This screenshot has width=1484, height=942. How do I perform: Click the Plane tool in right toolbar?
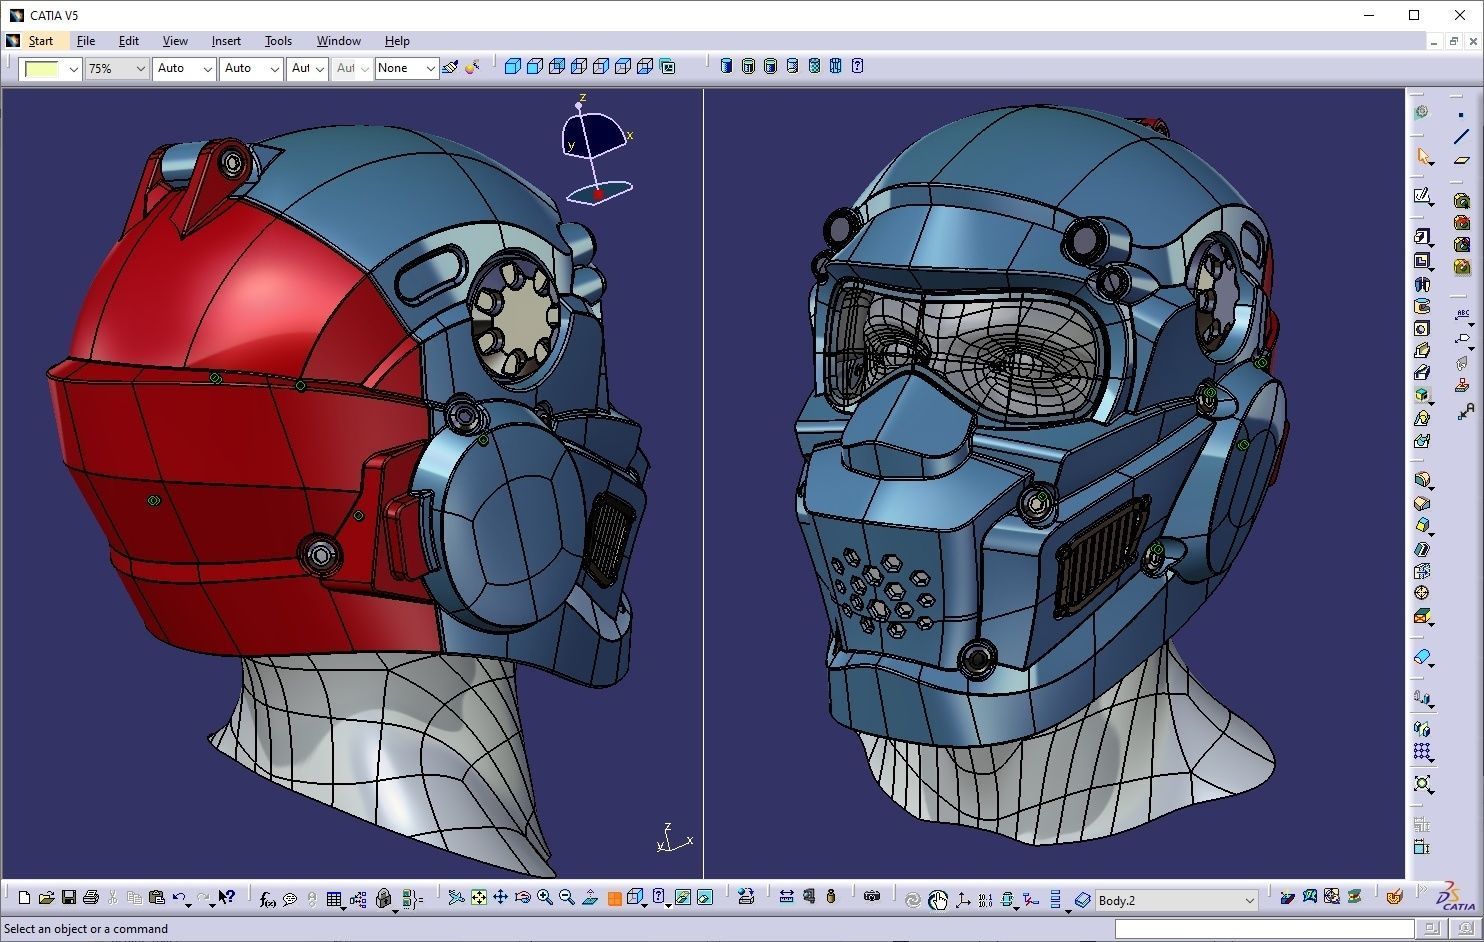coord(1461,160)
